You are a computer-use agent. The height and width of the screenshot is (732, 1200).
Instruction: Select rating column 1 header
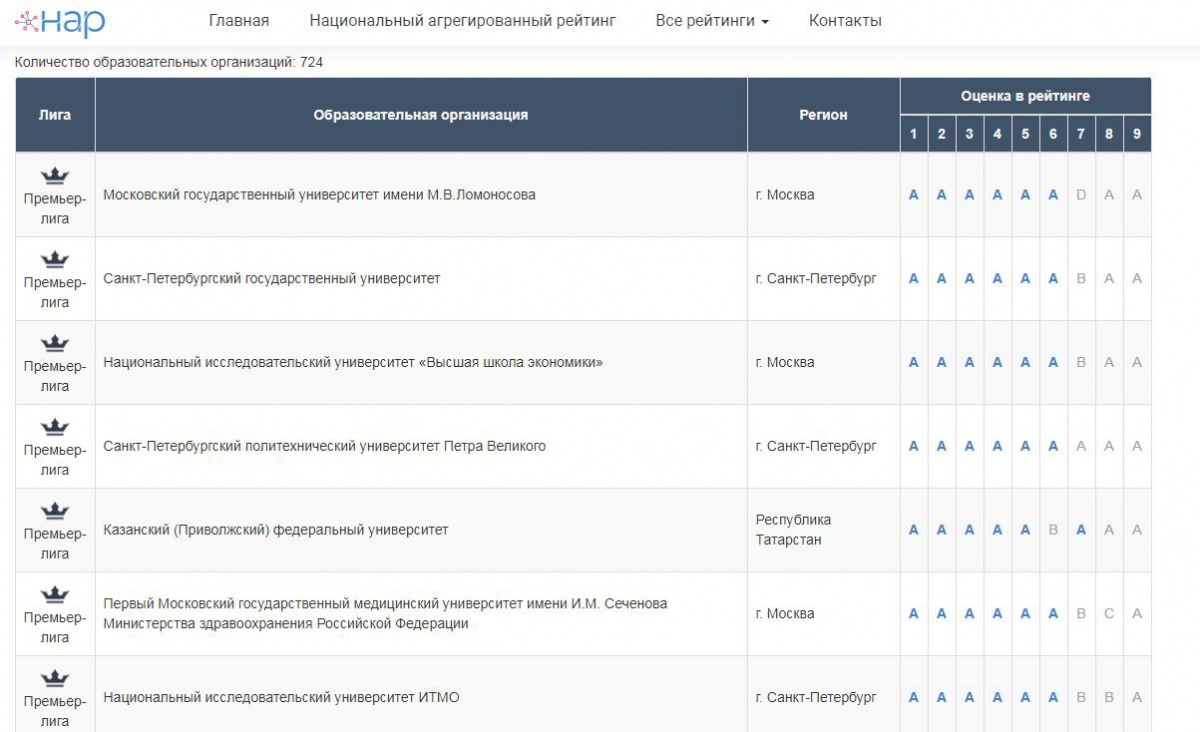click(913, 134)
